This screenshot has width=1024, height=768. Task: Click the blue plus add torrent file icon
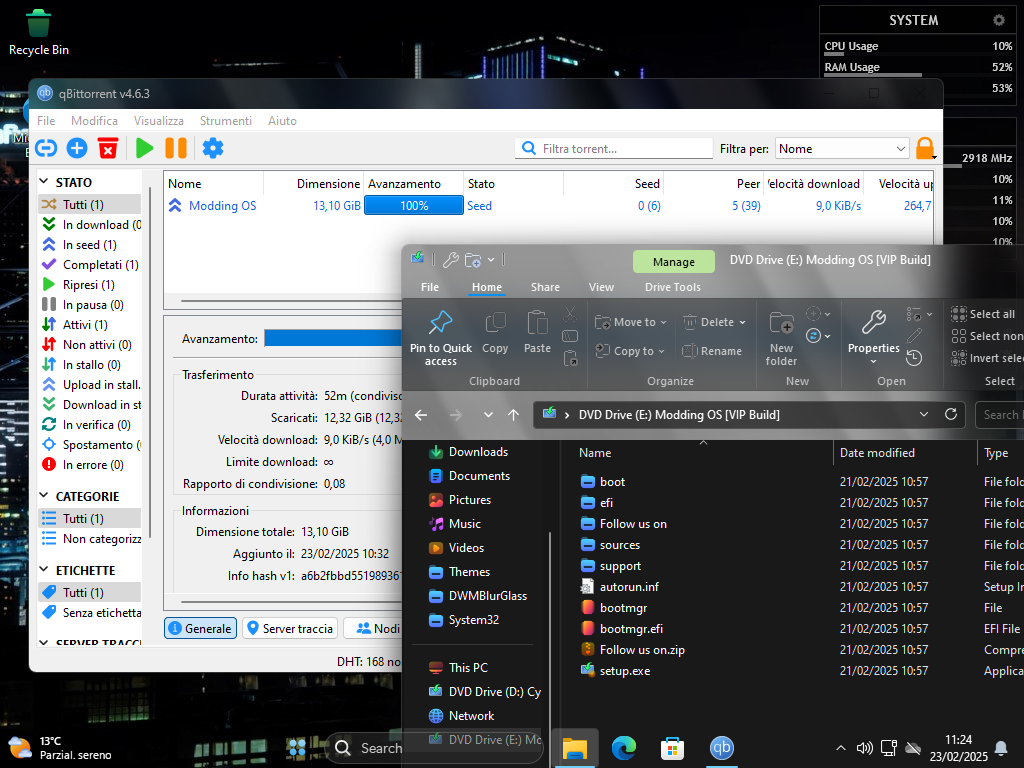pos(77,148)
